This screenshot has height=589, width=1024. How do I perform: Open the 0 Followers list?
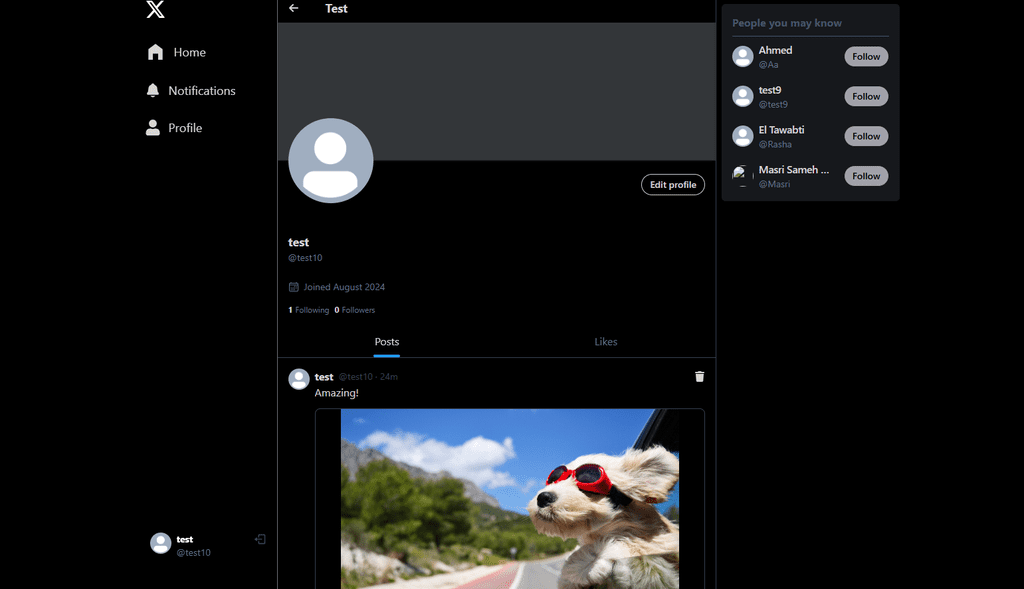[355, 310]
